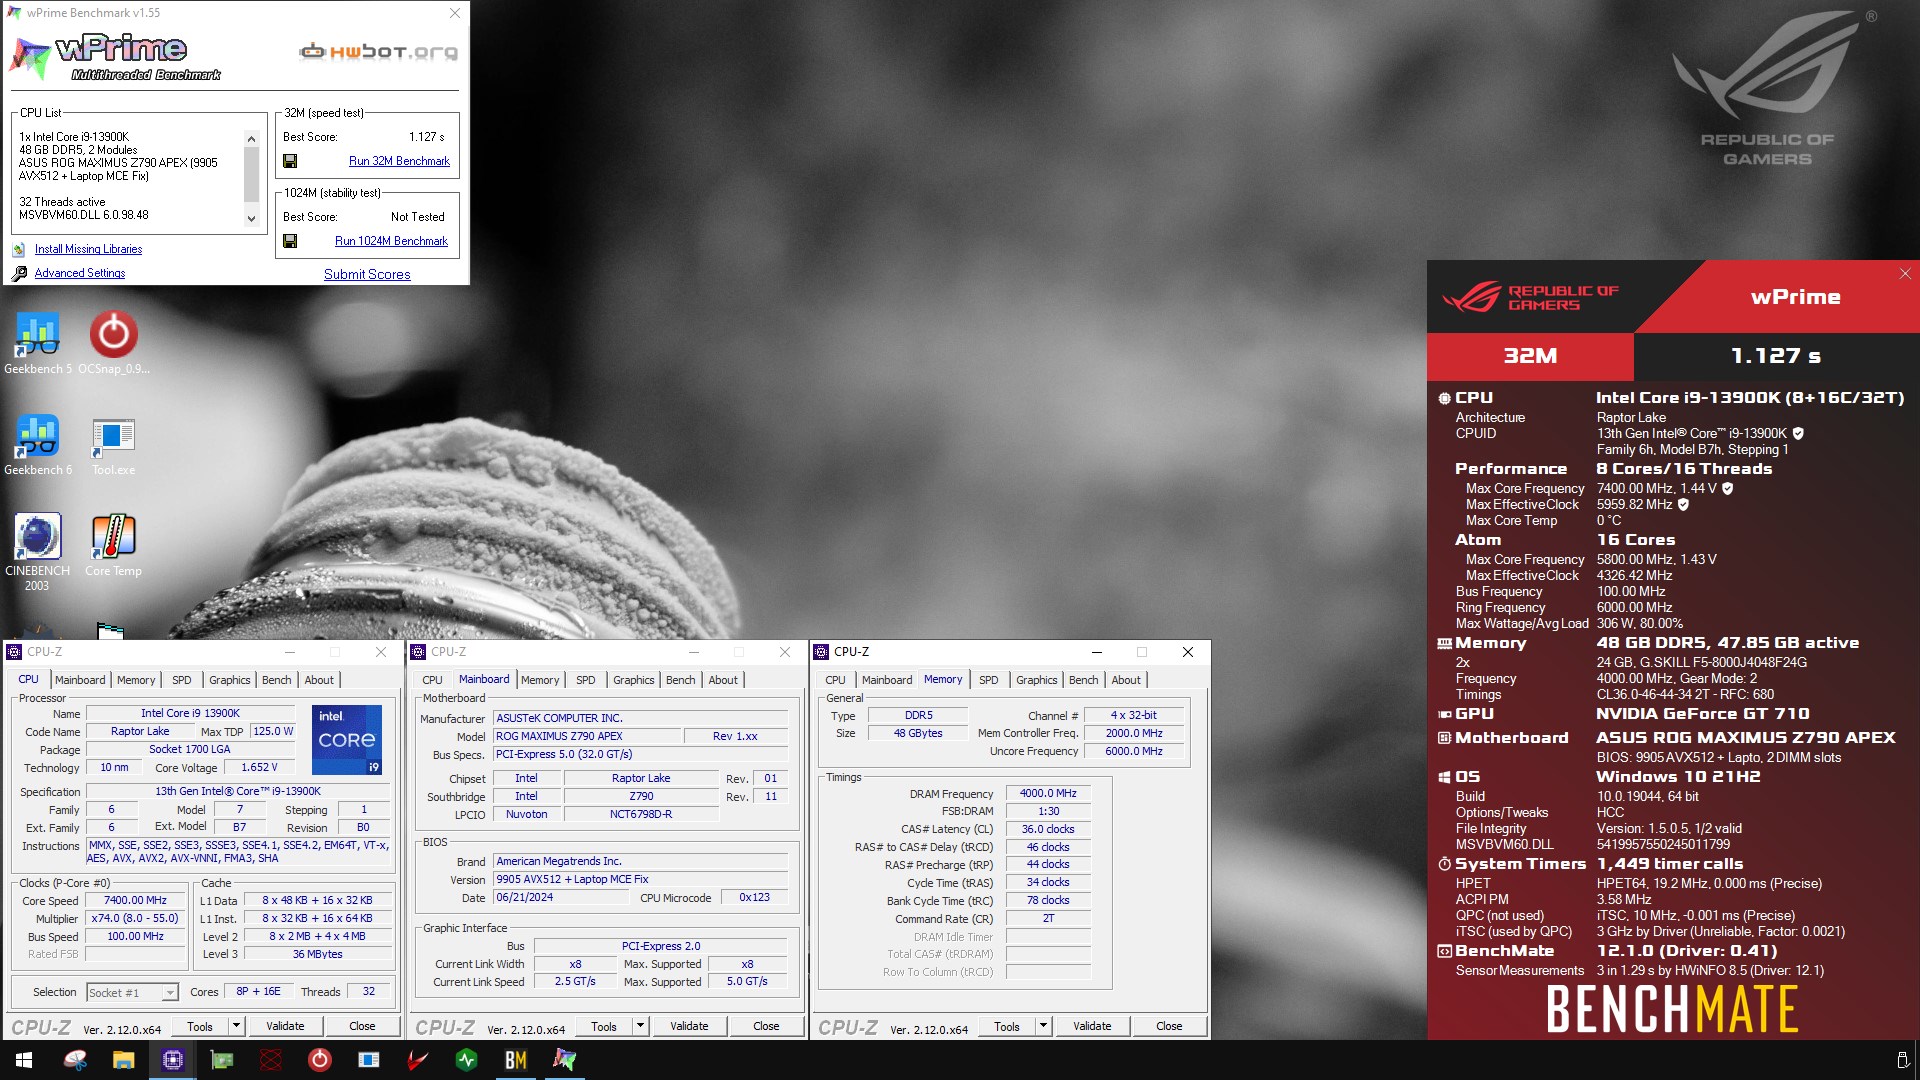Switch to BenchMate via BM taskbar icon

[515, 1060]
